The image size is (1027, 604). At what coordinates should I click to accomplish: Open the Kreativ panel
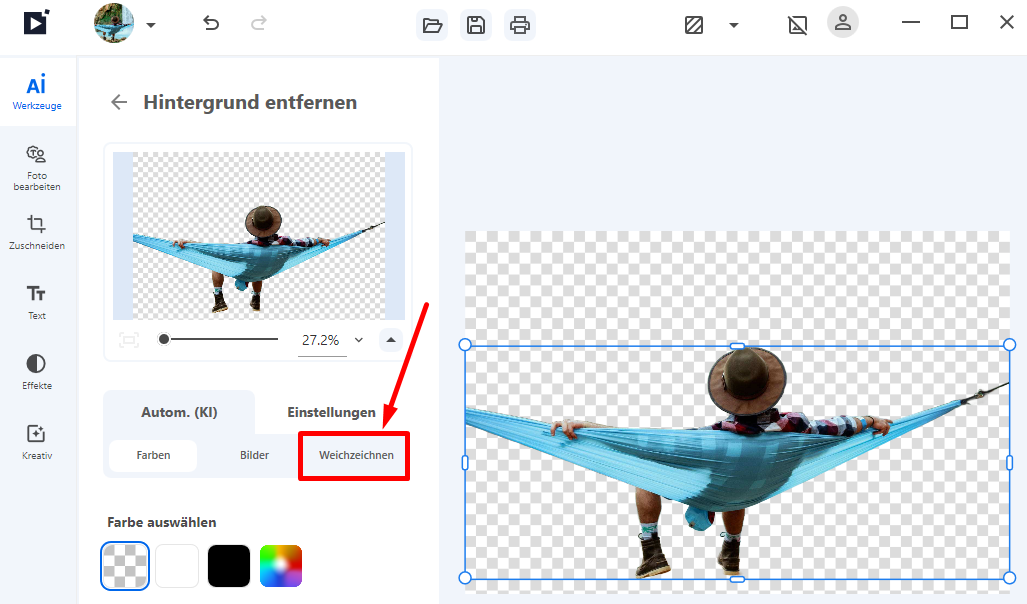coord(37,442)
